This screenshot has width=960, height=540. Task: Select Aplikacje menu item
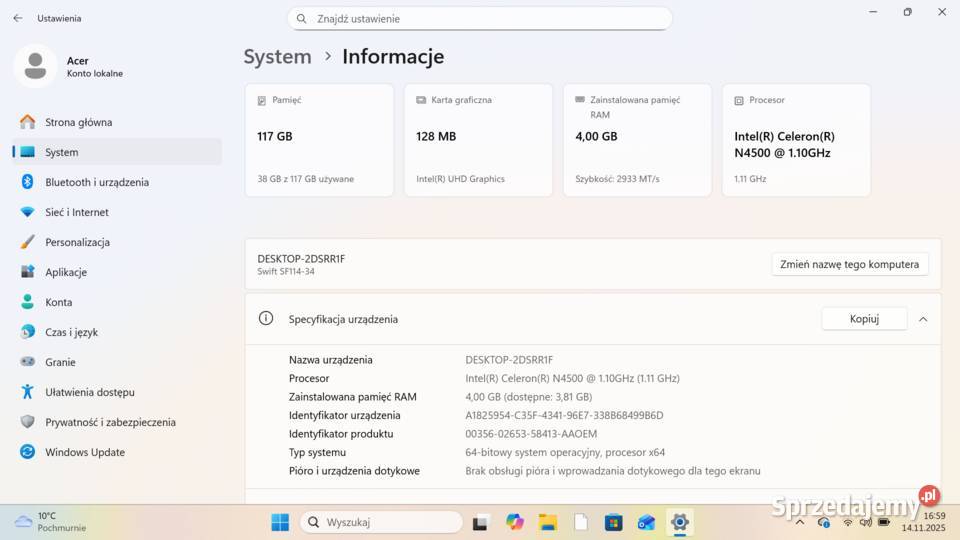click(x=65, y=272)
